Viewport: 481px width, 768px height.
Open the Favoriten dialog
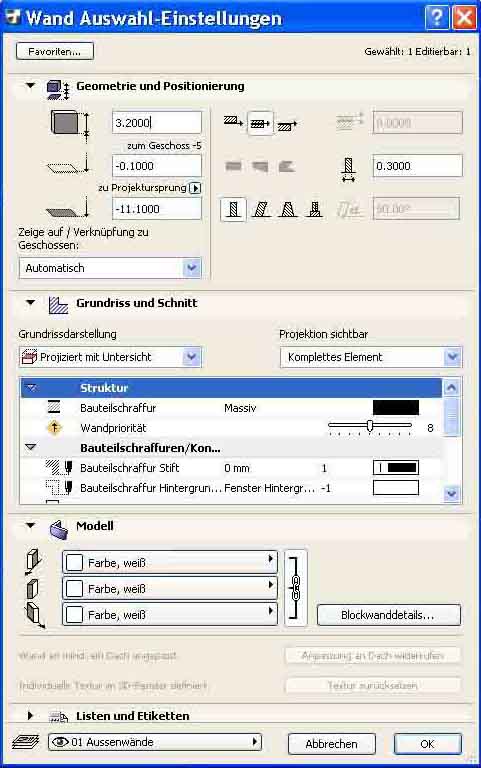click(x=55, y=51)
